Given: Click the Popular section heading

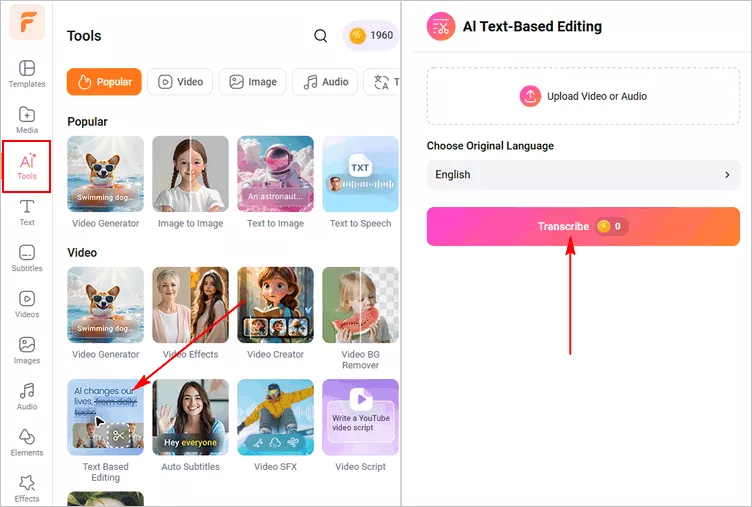Looking at the screenshot, I should click(x=87, y=122).
